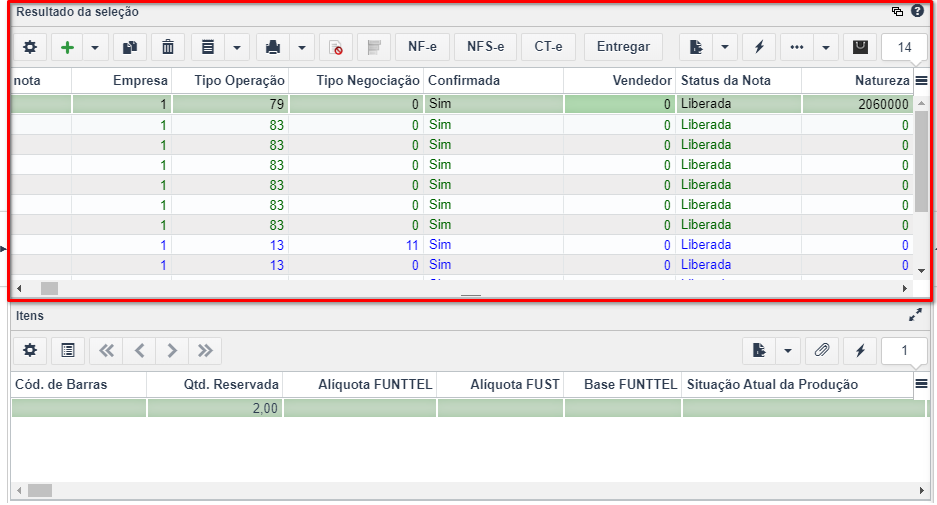Click lightning bolt action icon in top toolbar
This screenshot has width=937, height=505.
tap(759, 47)
